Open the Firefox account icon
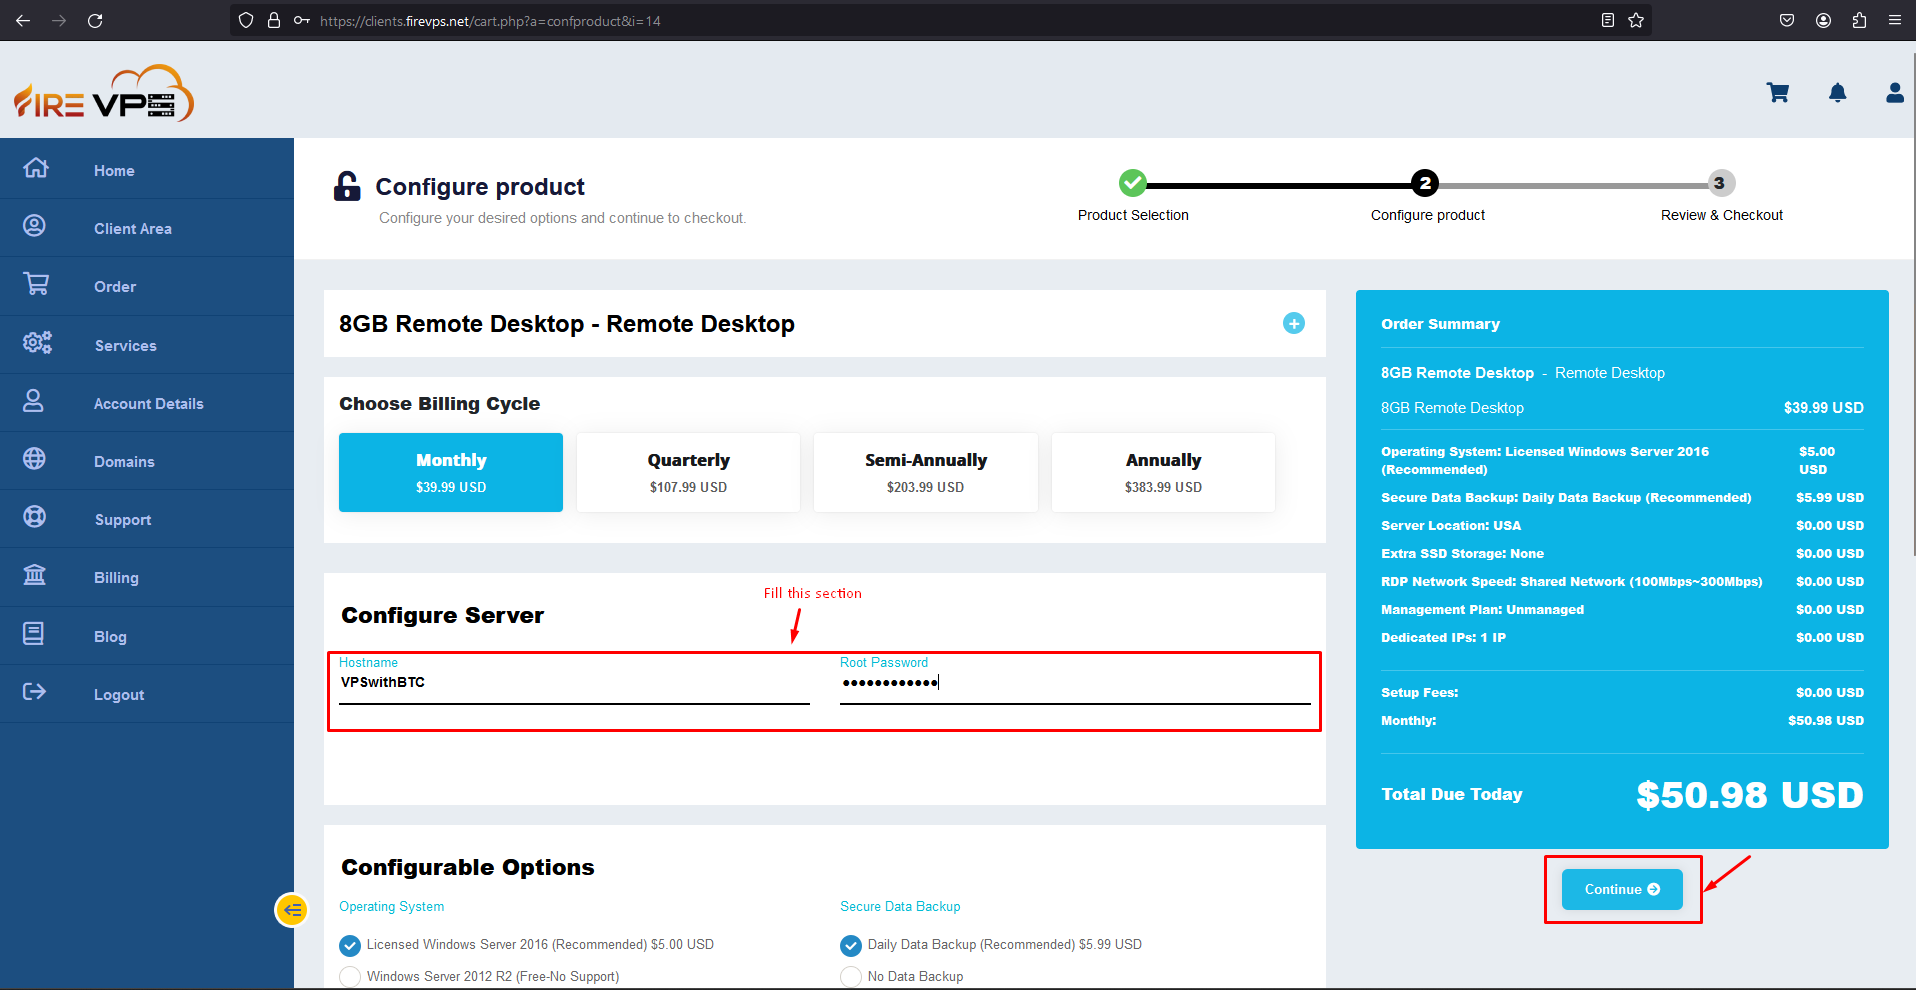 click(1823, 20)
